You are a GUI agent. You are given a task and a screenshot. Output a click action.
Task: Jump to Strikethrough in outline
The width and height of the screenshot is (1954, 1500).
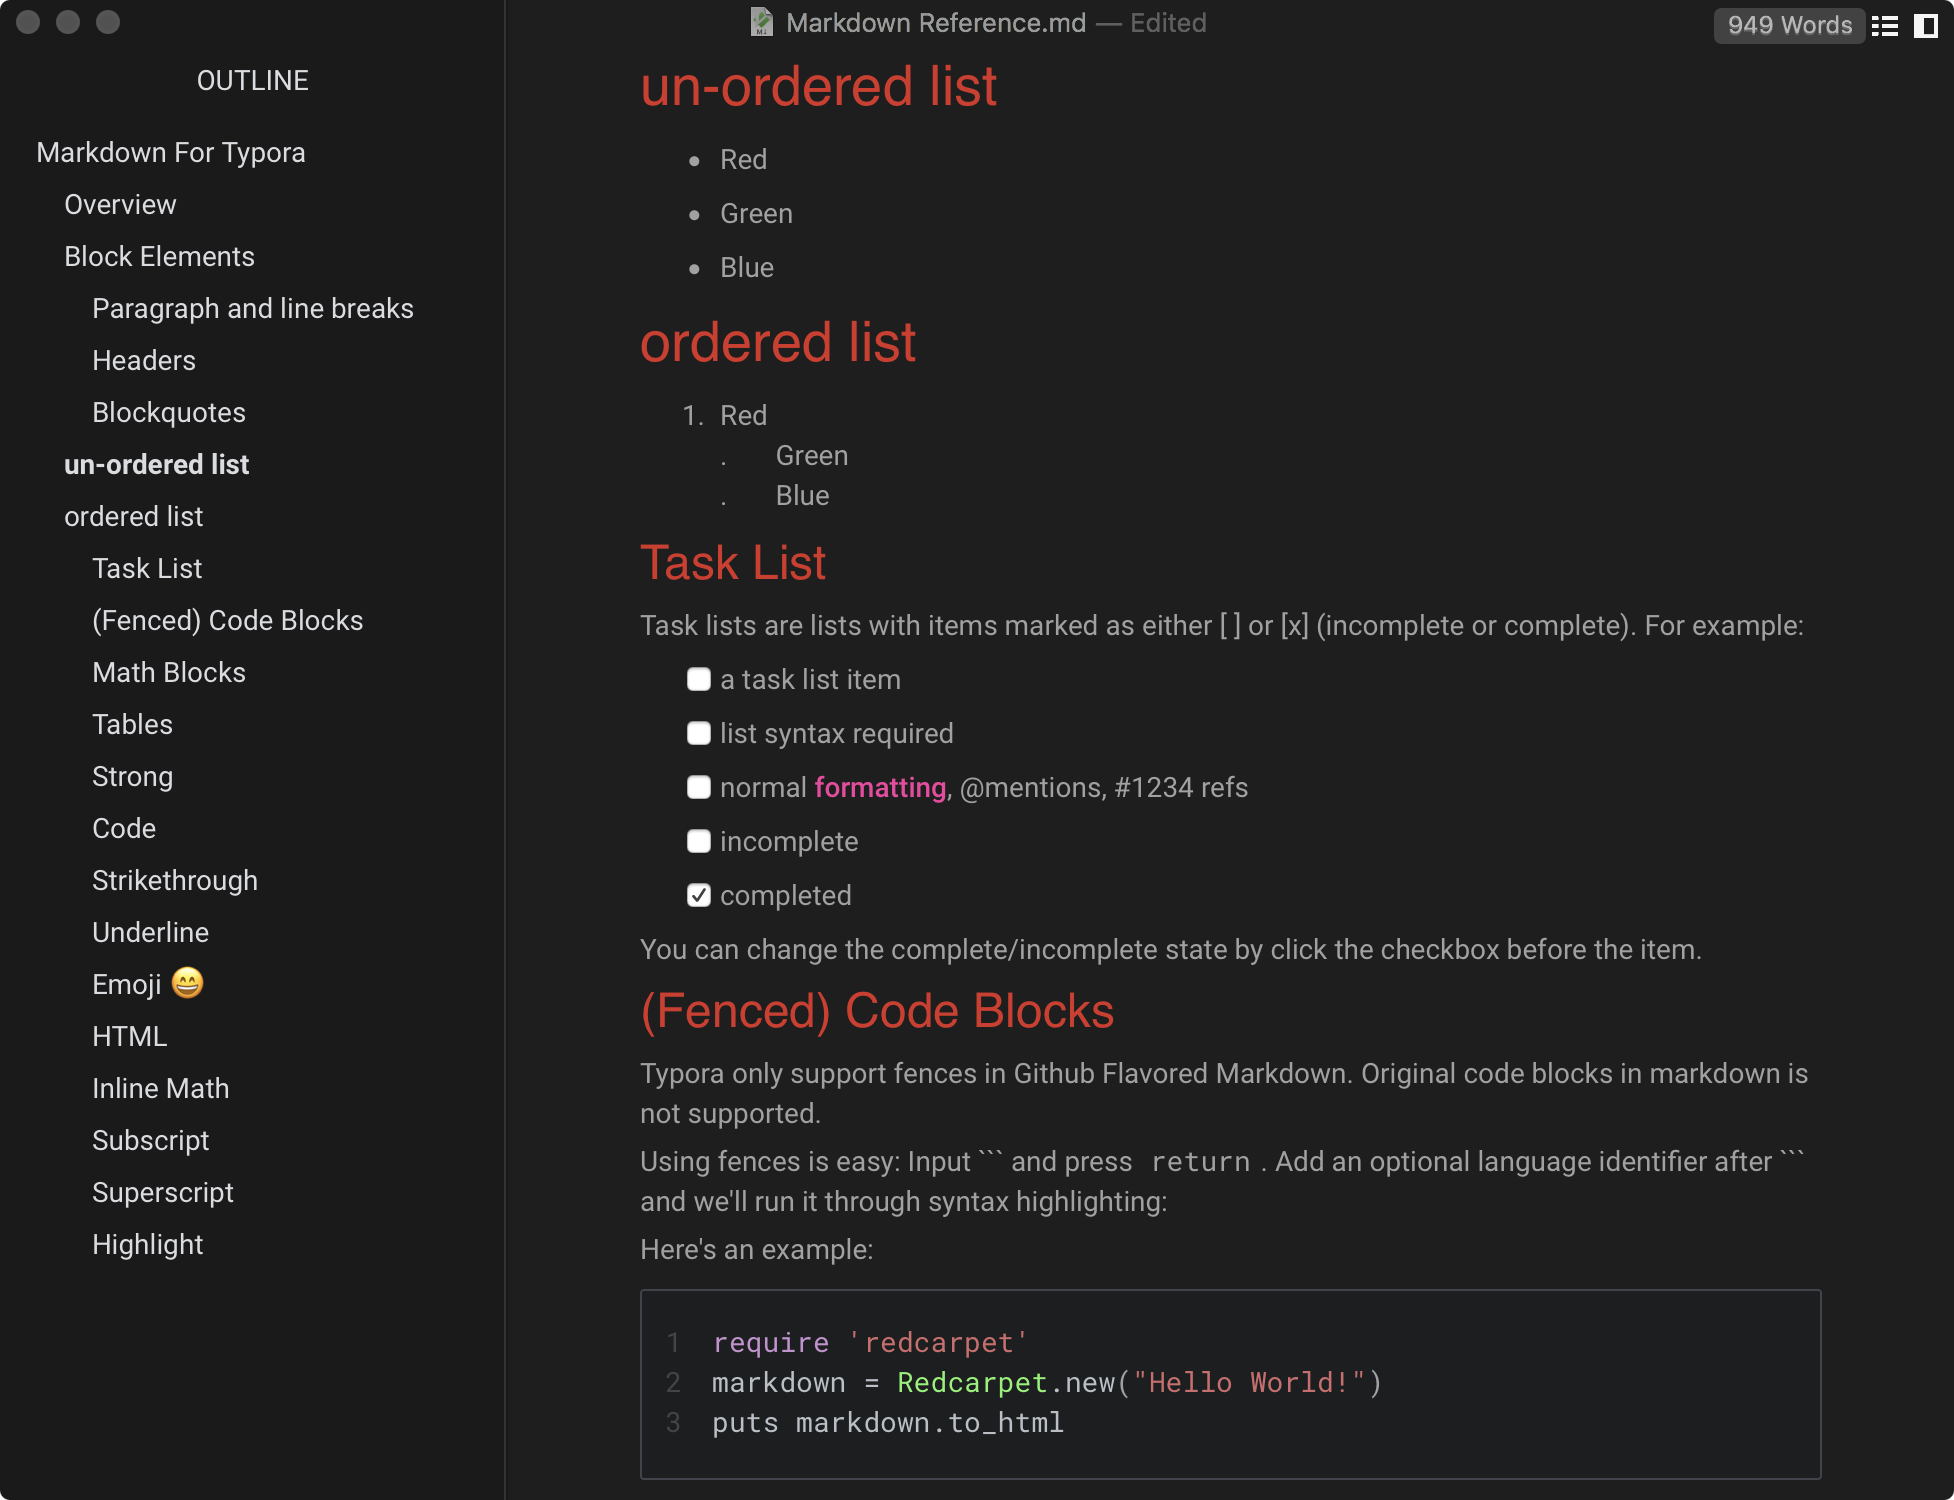175,880
